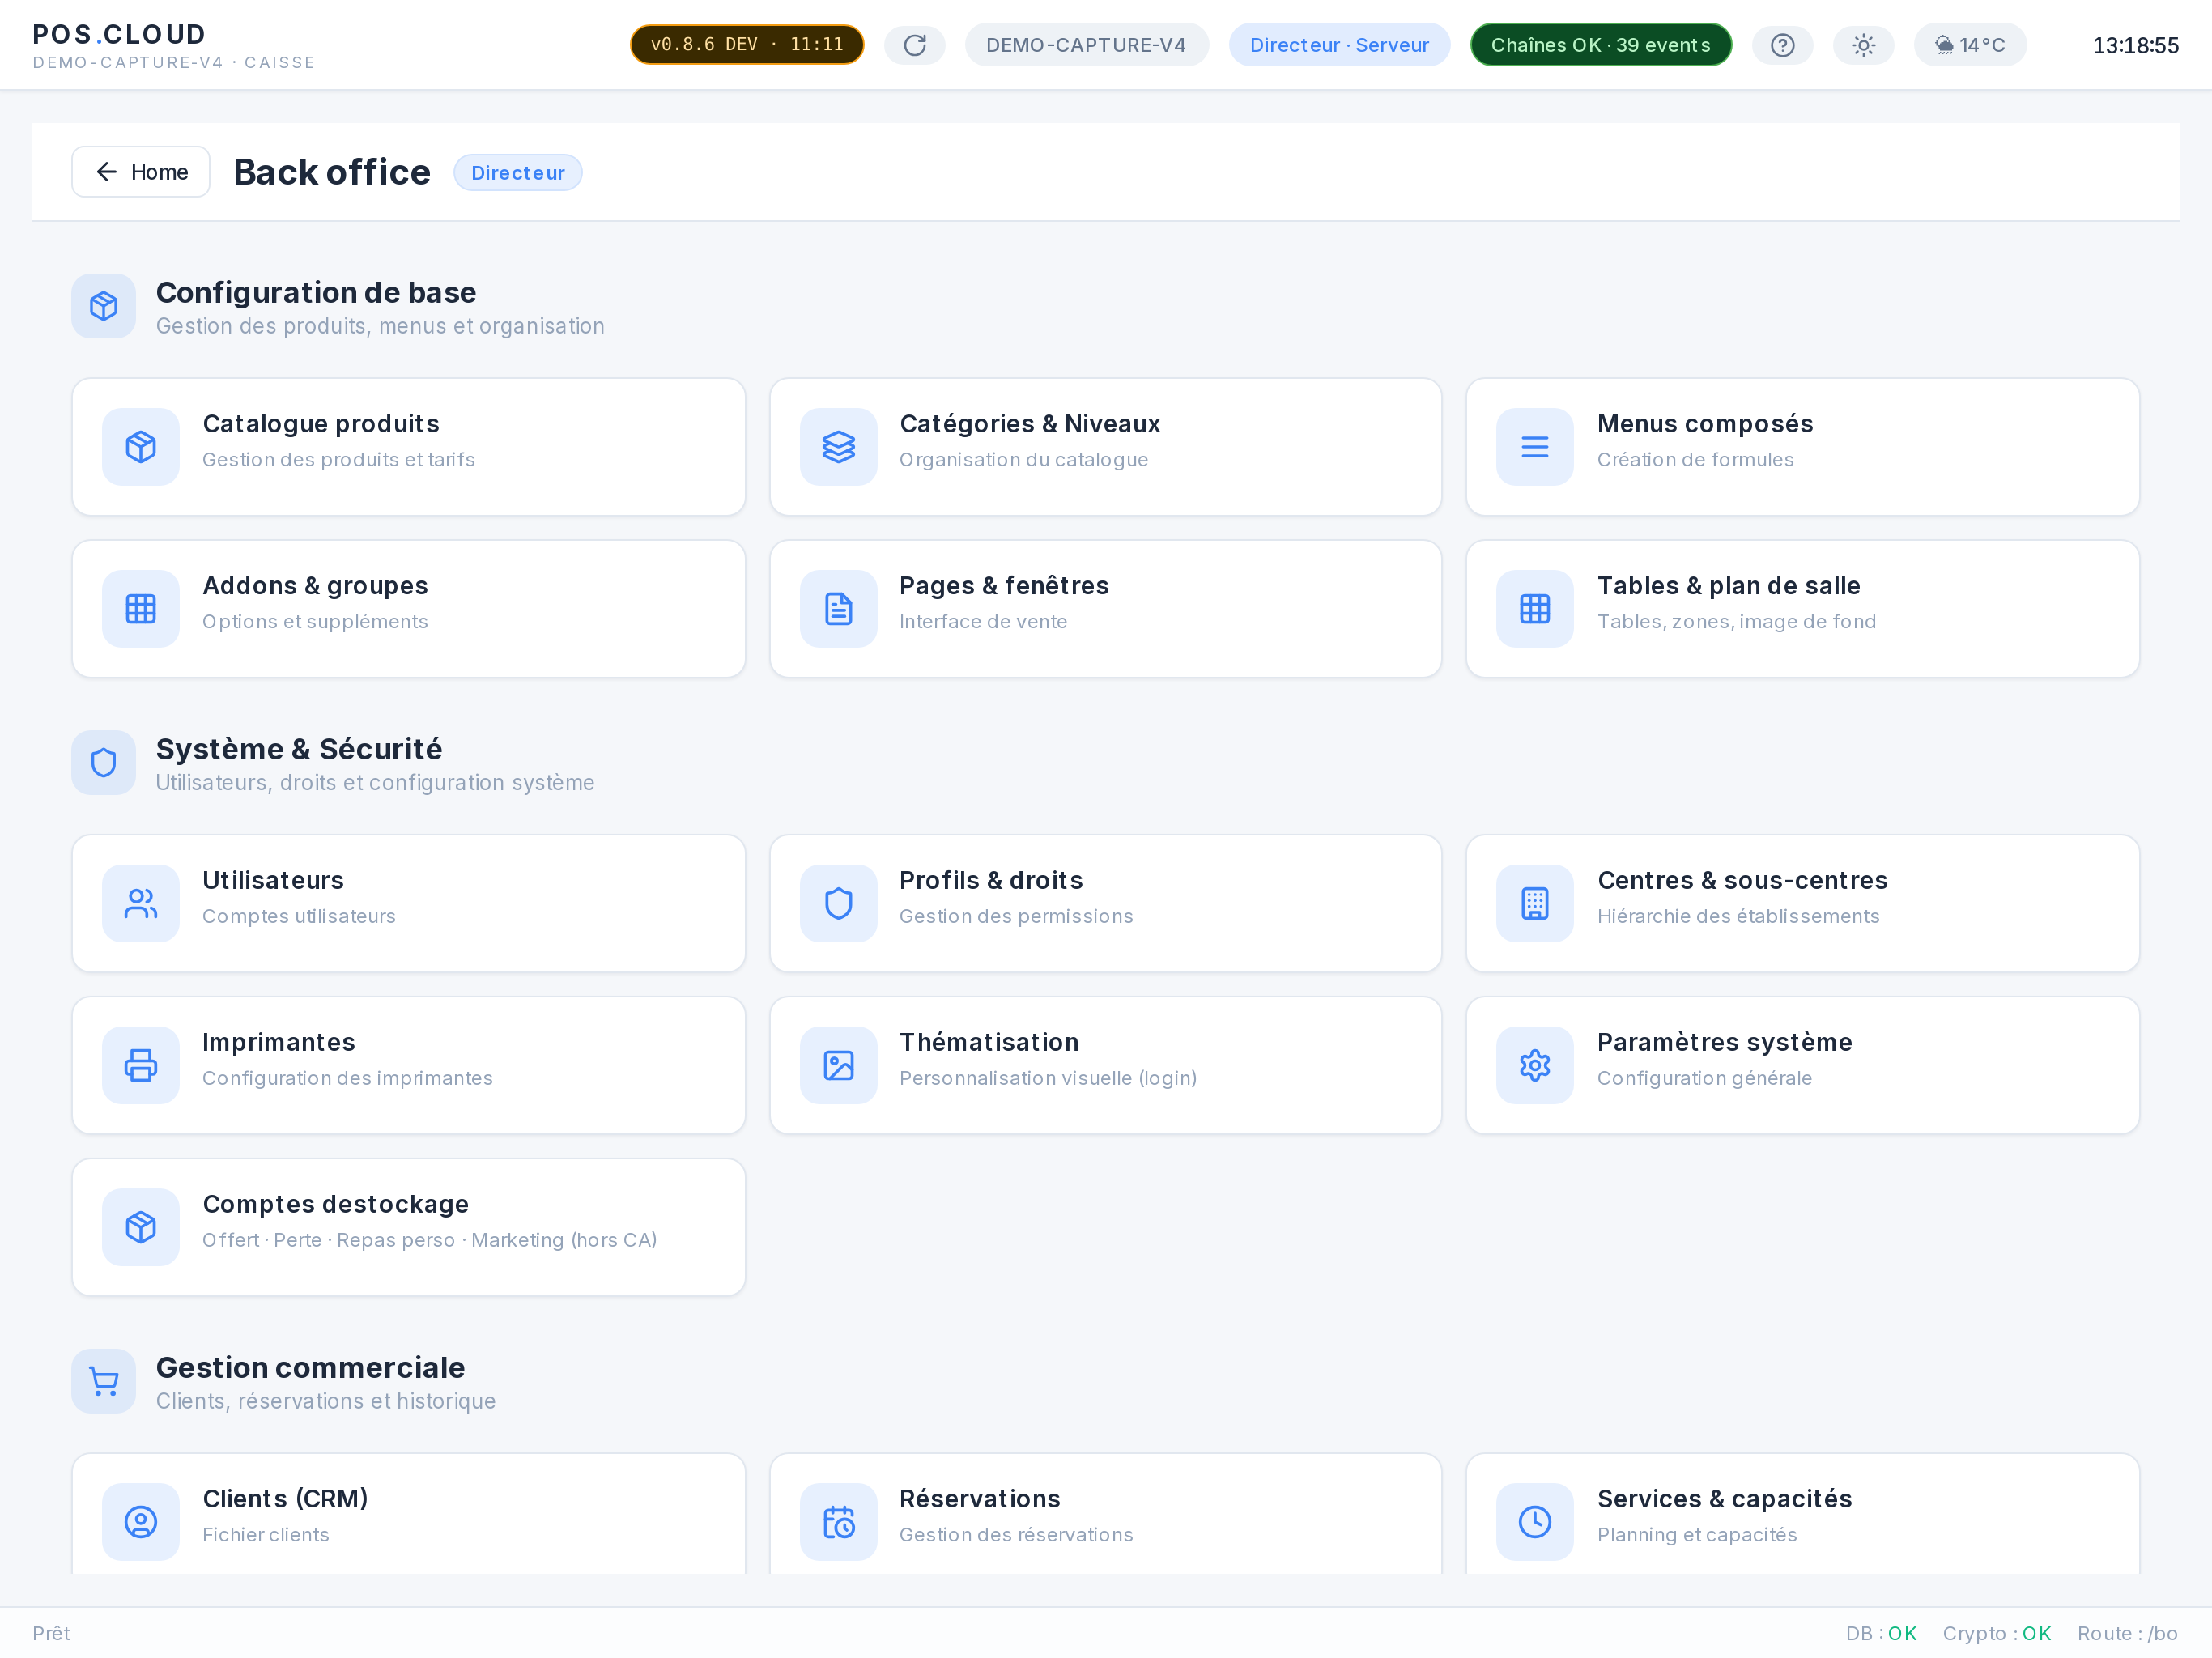Image resolution: width=2212 pixels, height=1658 pixels.
Task: Click the Catégories & Niveaux layers icon
Action: click(x=838, y=447)
